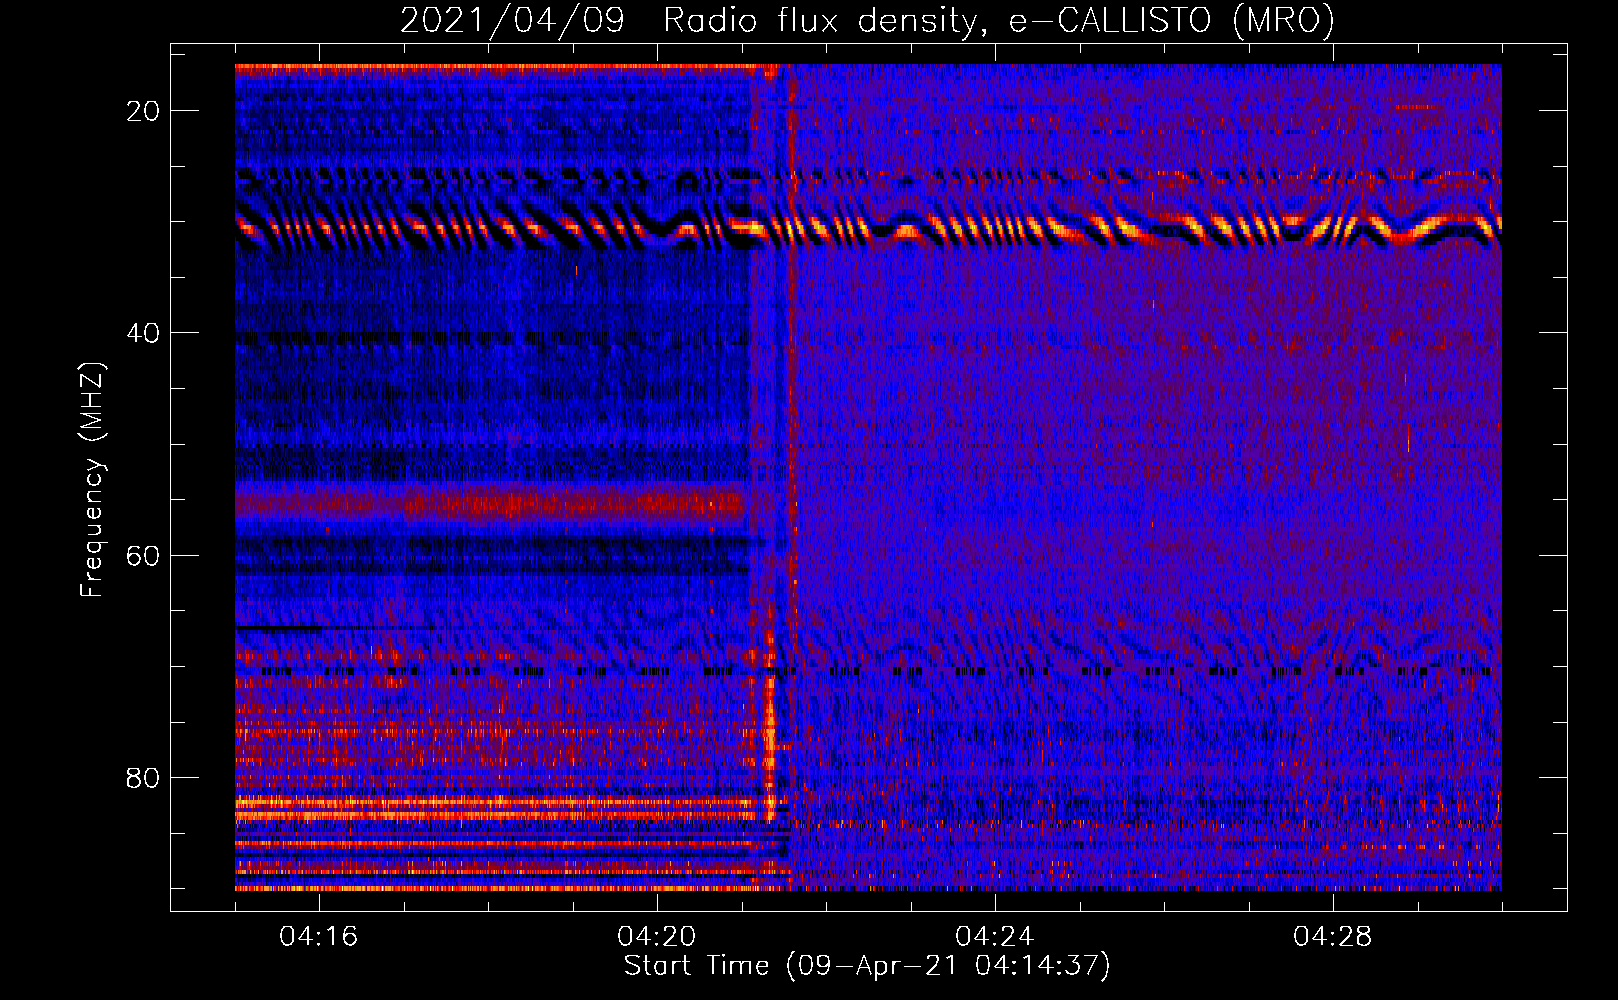Click the 04:24 time tick label

[x=995, y=937]
